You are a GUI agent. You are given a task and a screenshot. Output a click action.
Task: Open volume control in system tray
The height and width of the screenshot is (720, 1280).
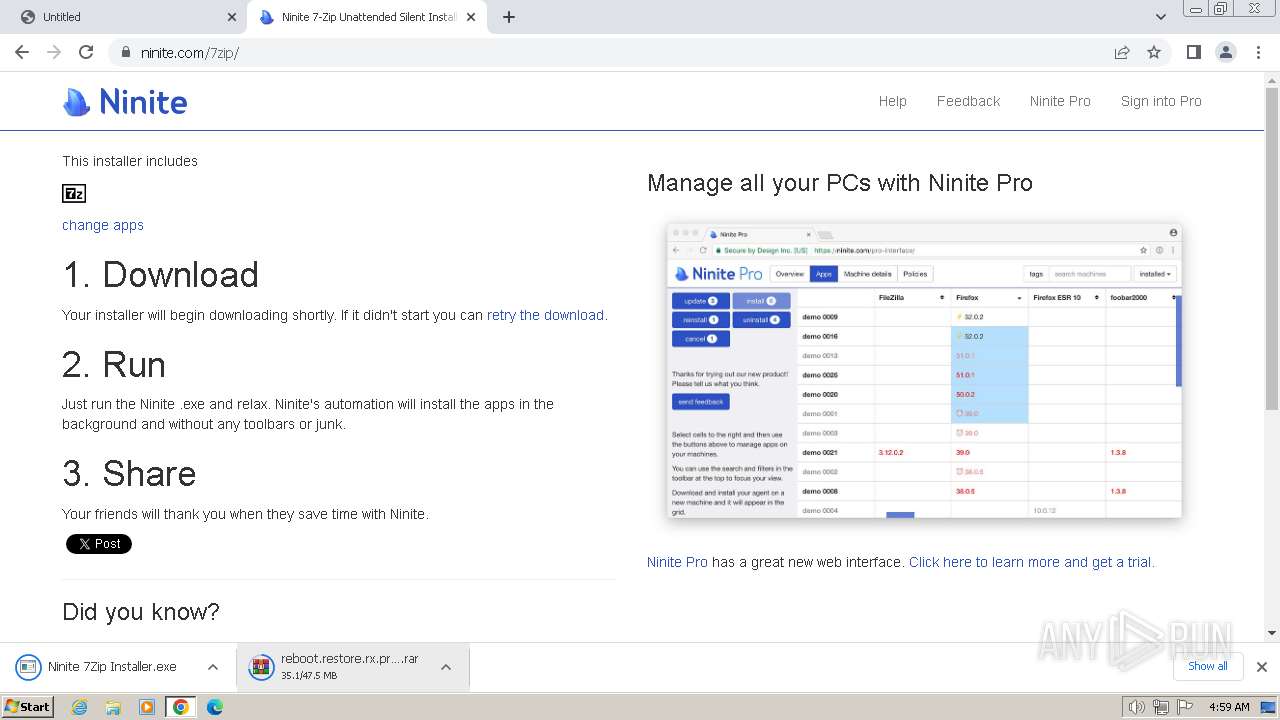click(1137, 707)
